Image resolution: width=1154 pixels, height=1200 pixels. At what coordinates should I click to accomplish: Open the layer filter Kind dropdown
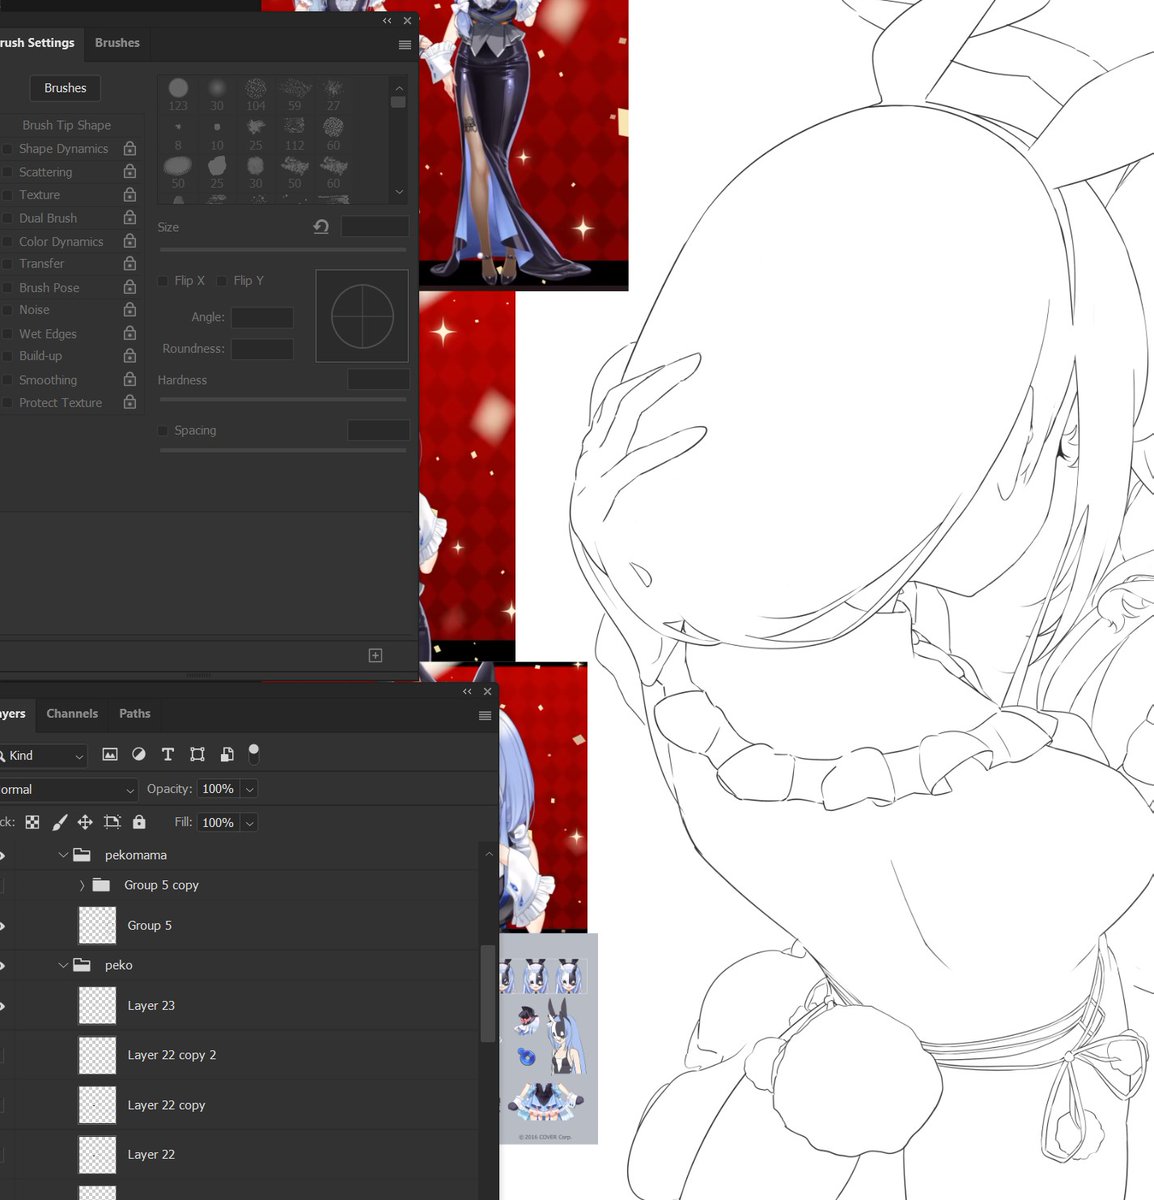coord(43,756)
